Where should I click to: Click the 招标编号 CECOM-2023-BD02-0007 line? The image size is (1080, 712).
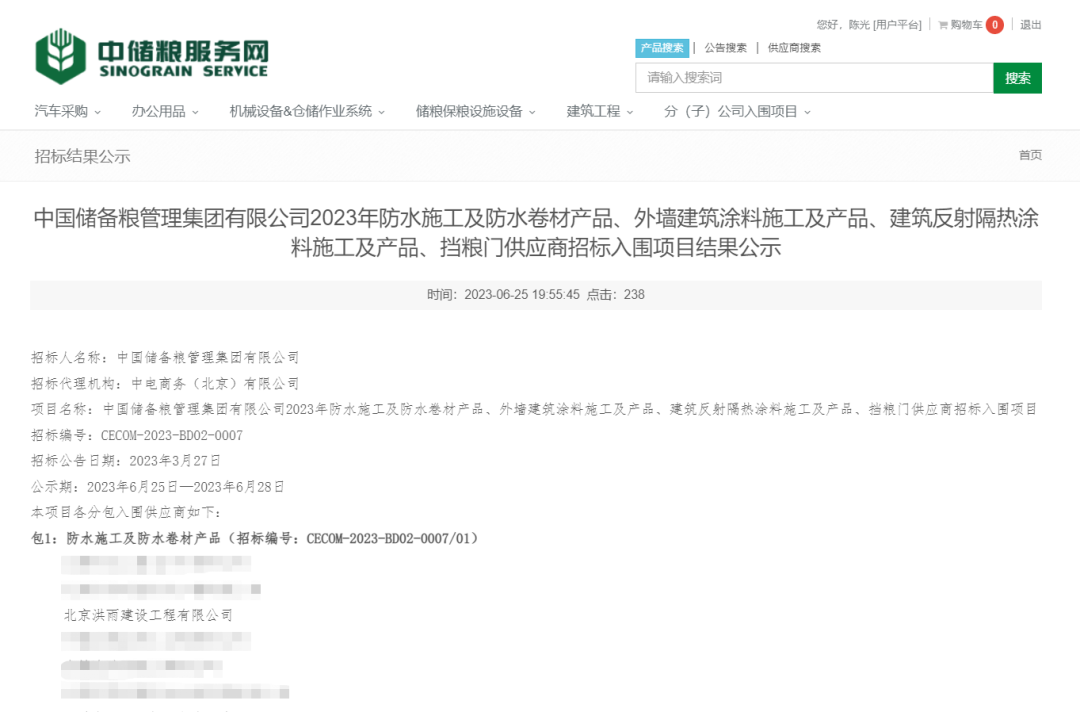[x=137, y=435]
